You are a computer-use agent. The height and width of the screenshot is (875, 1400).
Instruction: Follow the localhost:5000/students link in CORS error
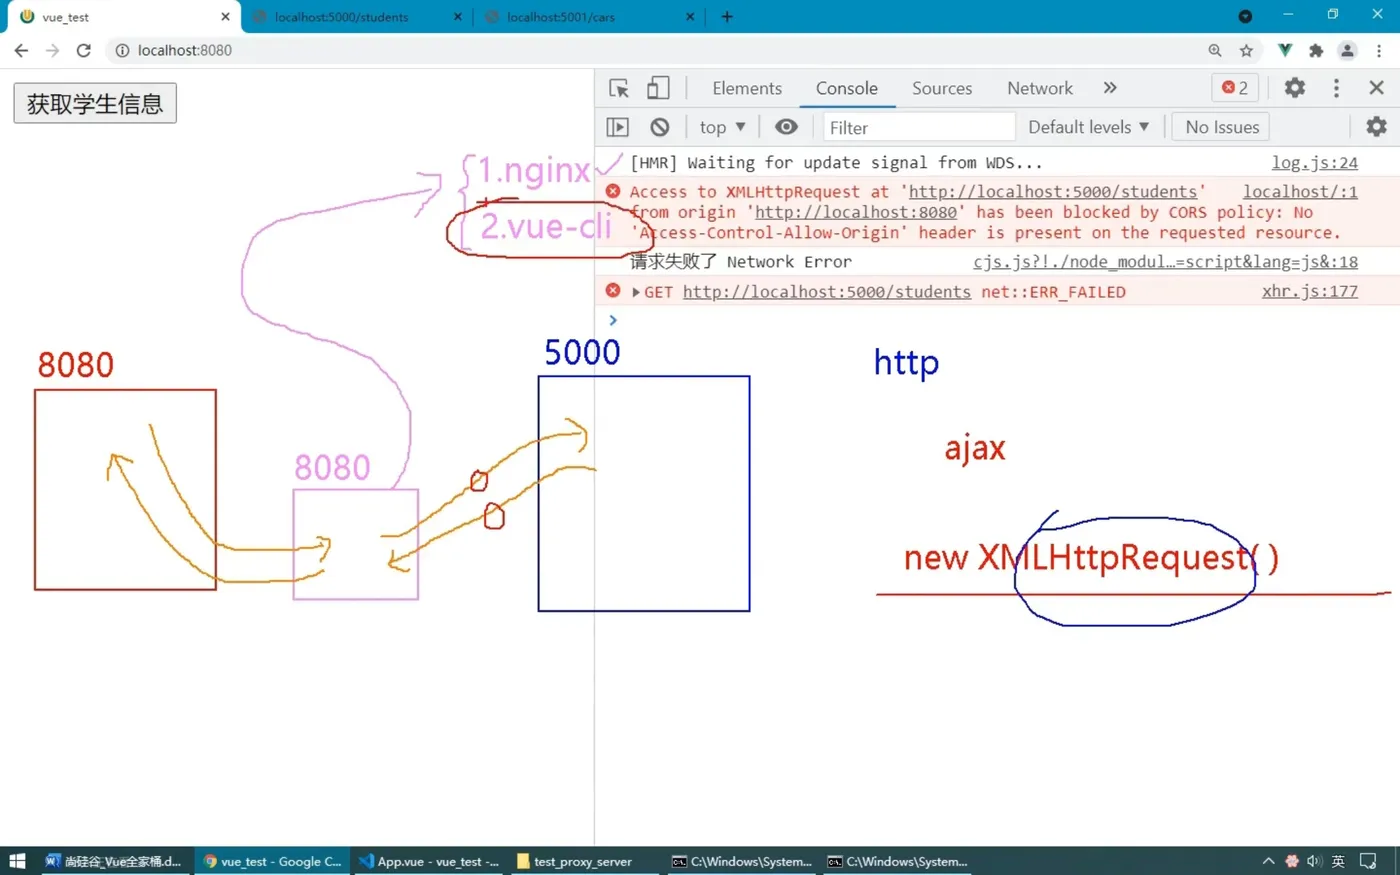(1053, 191)
